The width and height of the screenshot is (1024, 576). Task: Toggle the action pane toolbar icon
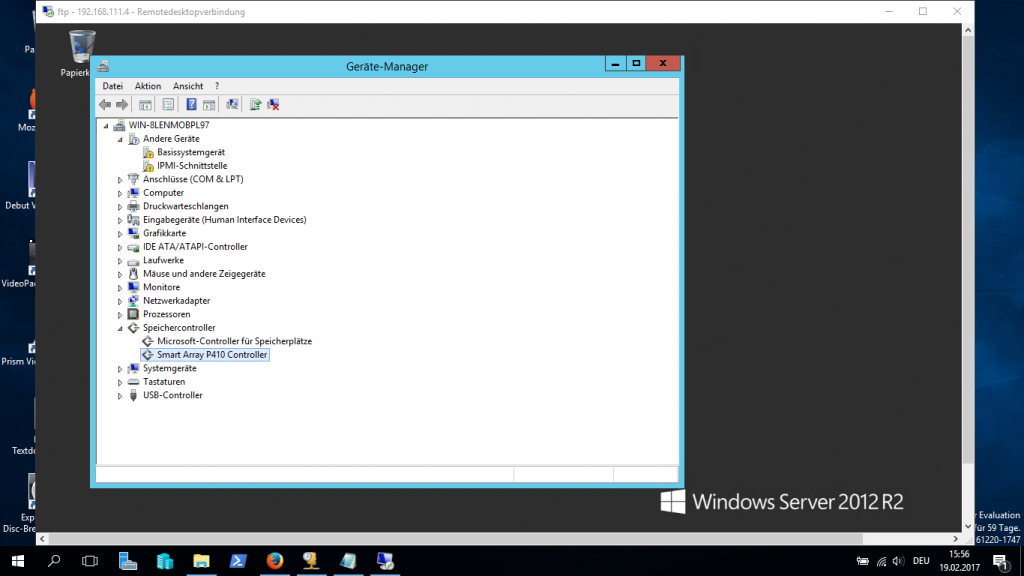tap(209, 104)
